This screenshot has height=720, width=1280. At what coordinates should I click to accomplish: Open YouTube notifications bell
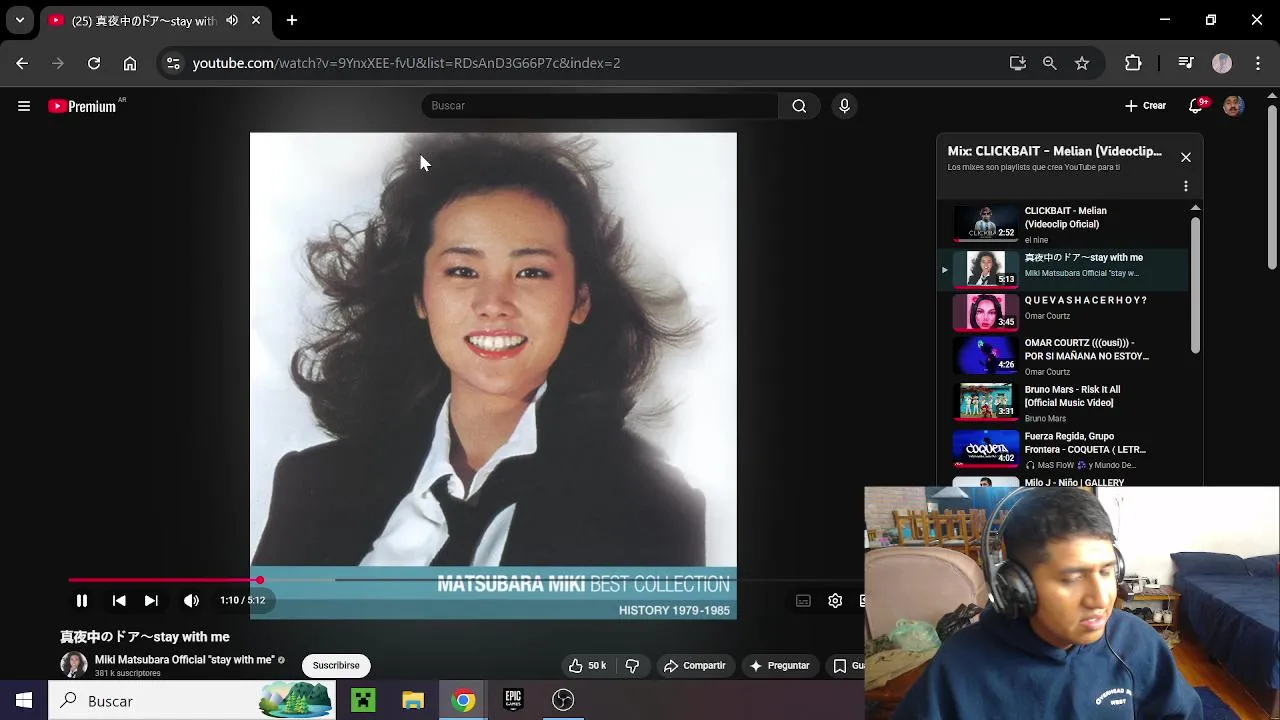coord(1196,106)
